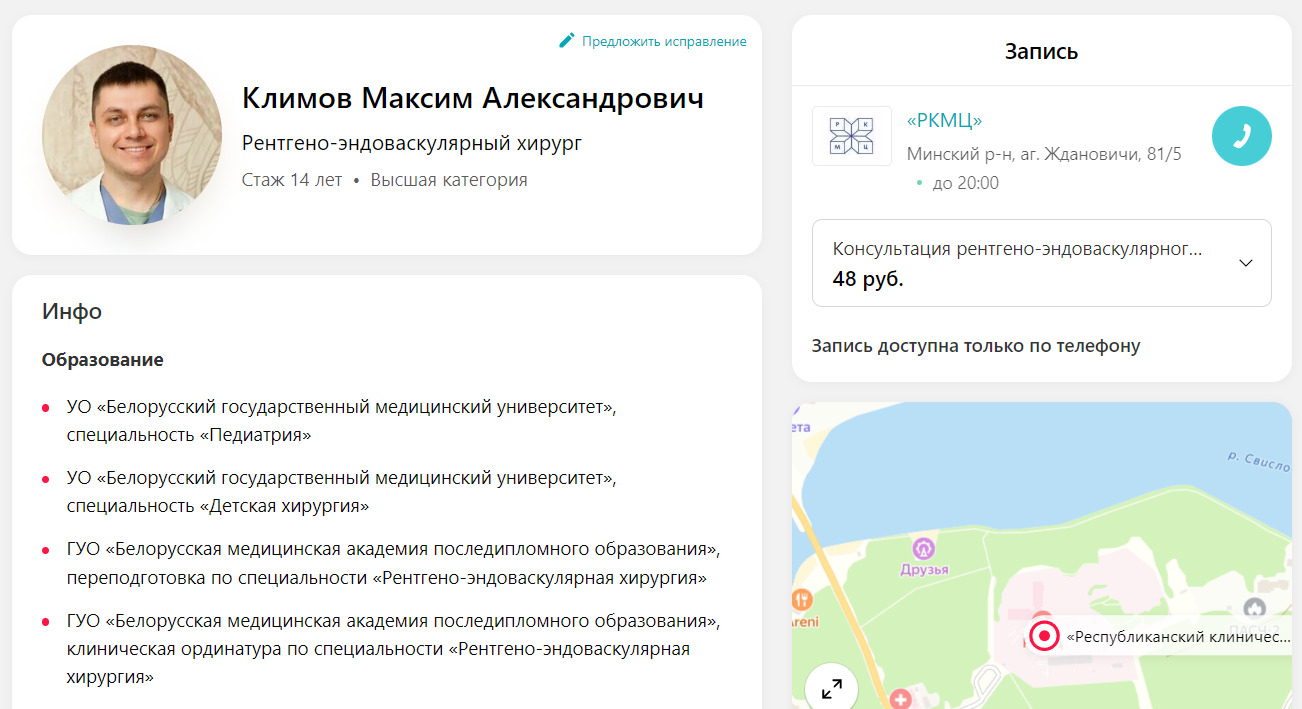Click 'Предложить исправление' link

(664, 41)
